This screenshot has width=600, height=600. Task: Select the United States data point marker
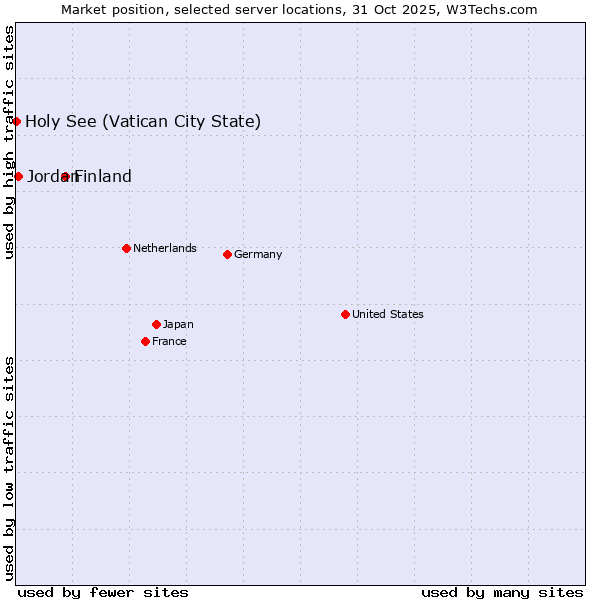click(x=345, y=314)
